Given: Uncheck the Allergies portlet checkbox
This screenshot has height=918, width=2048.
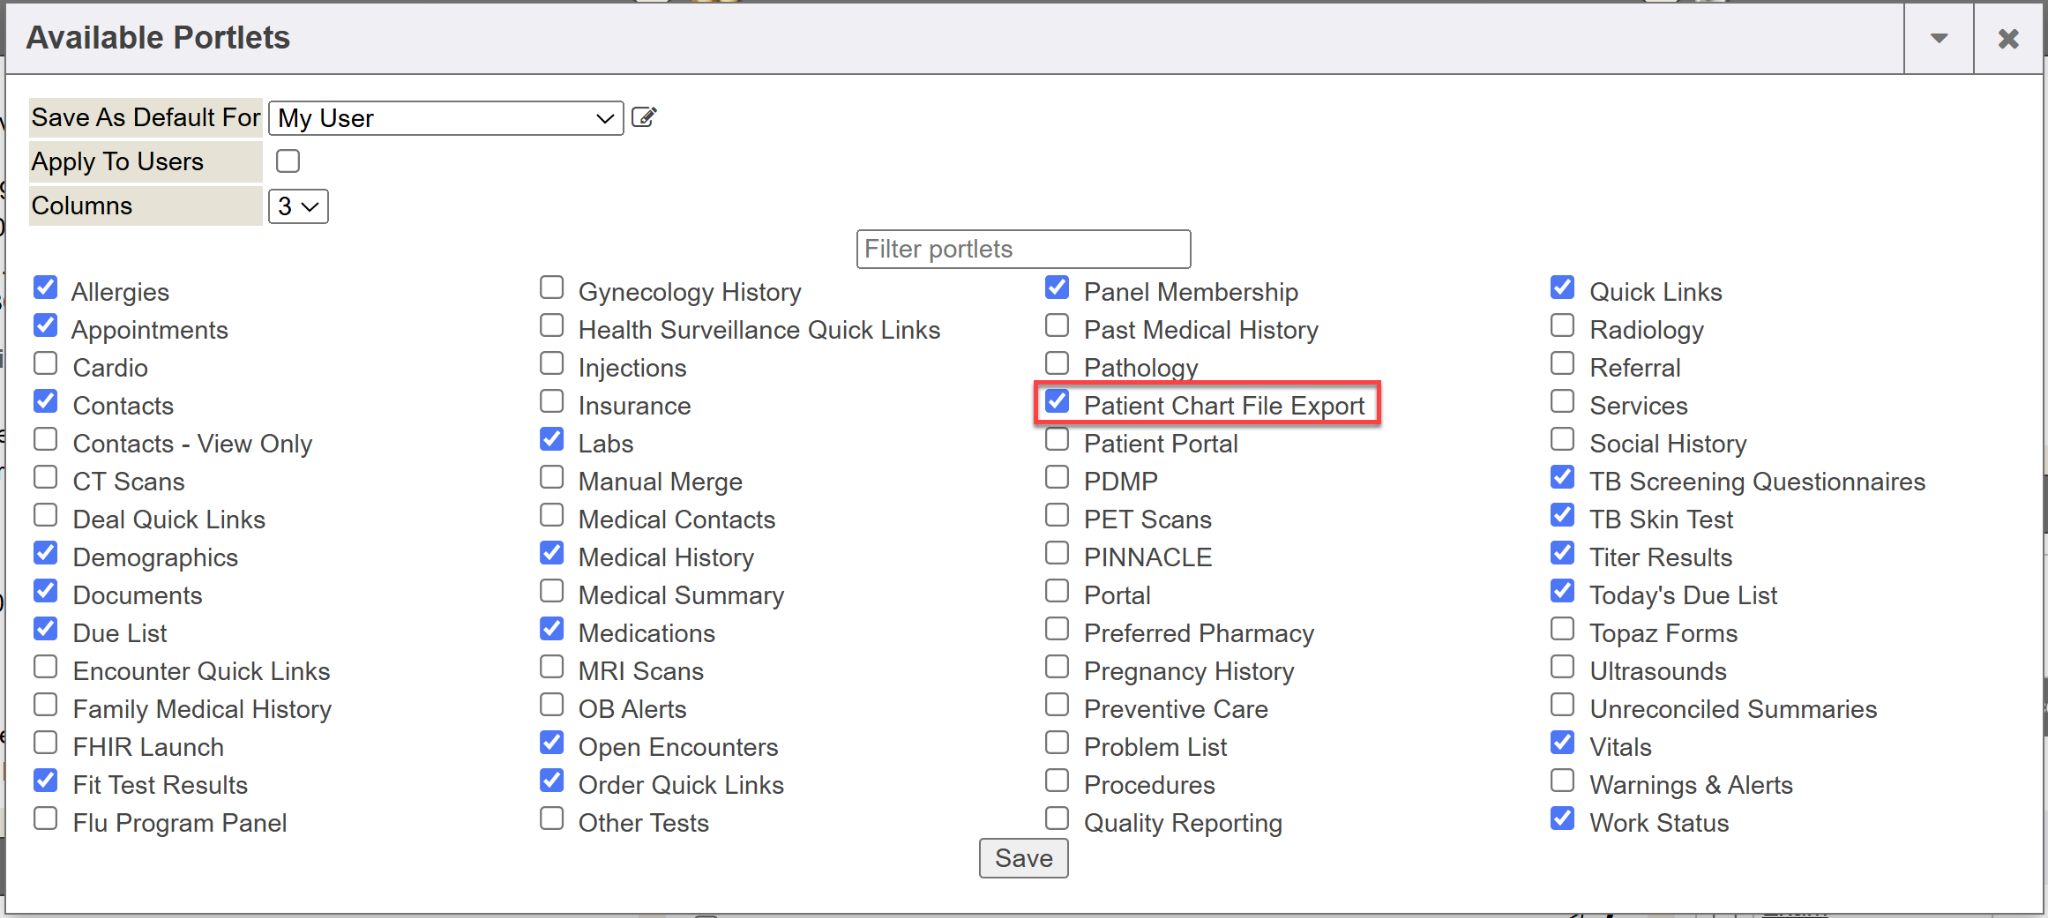Looking at the screenshot, I should click(x=46, y=288).
